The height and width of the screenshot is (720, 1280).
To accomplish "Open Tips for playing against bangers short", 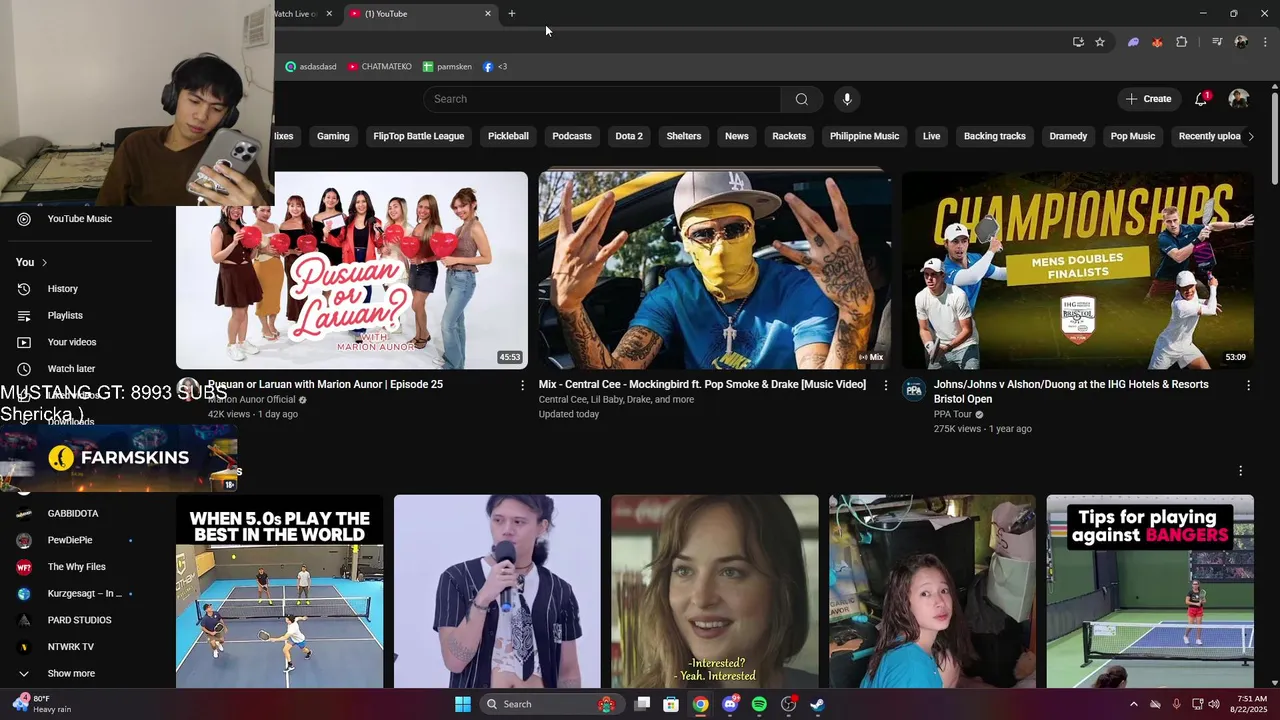I will pos(1150,591).
